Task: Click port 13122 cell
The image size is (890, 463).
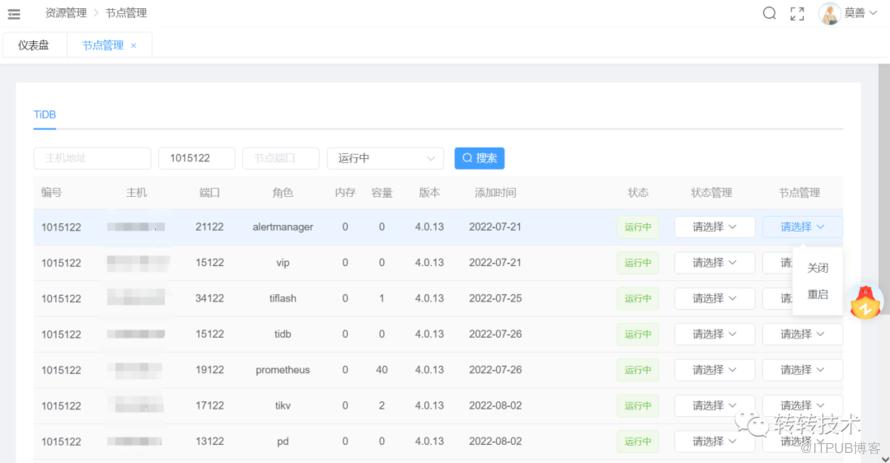Action: [209, 441]
